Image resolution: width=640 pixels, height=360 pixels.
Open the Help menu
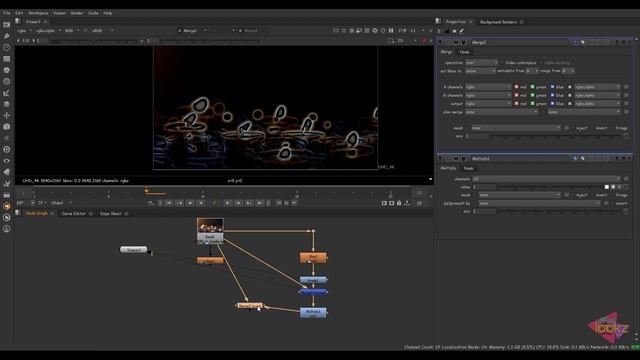coord(108,13)
